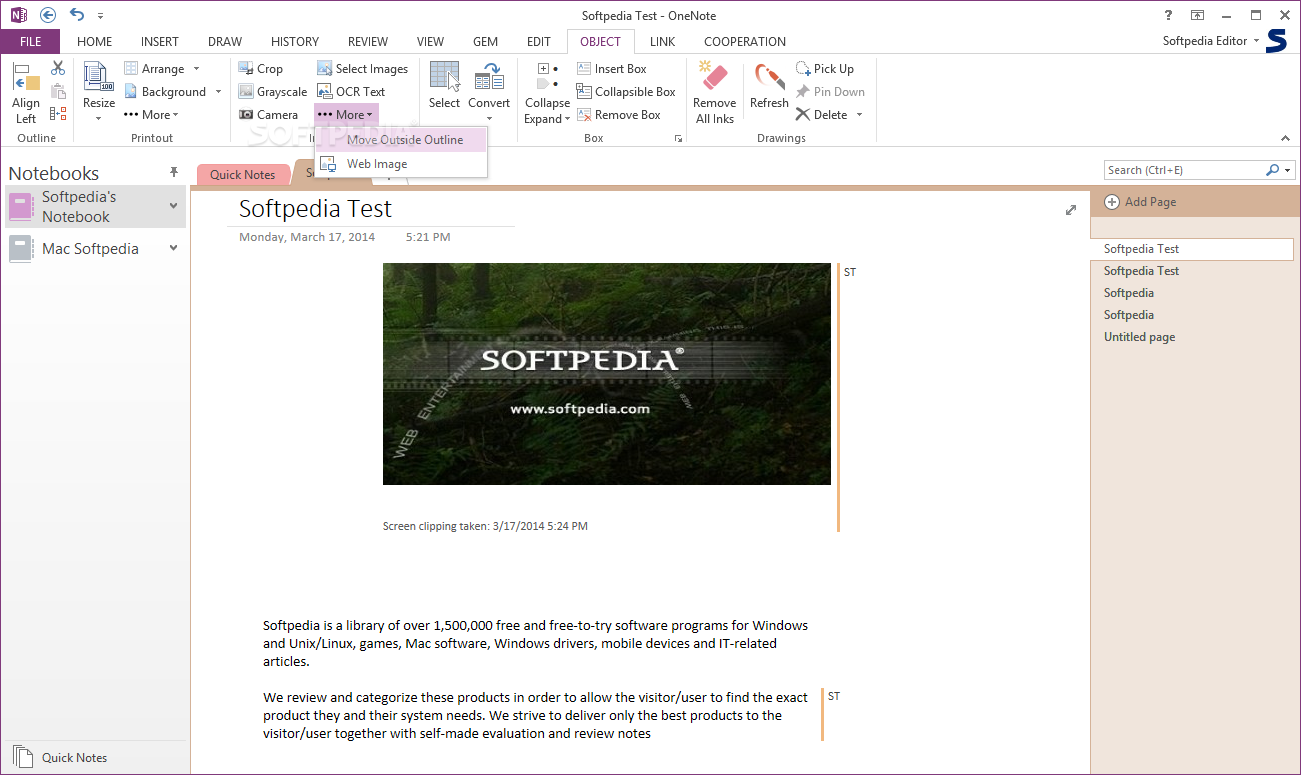
Task: Open the Arrange dropdown
Action: coord(162,69)
